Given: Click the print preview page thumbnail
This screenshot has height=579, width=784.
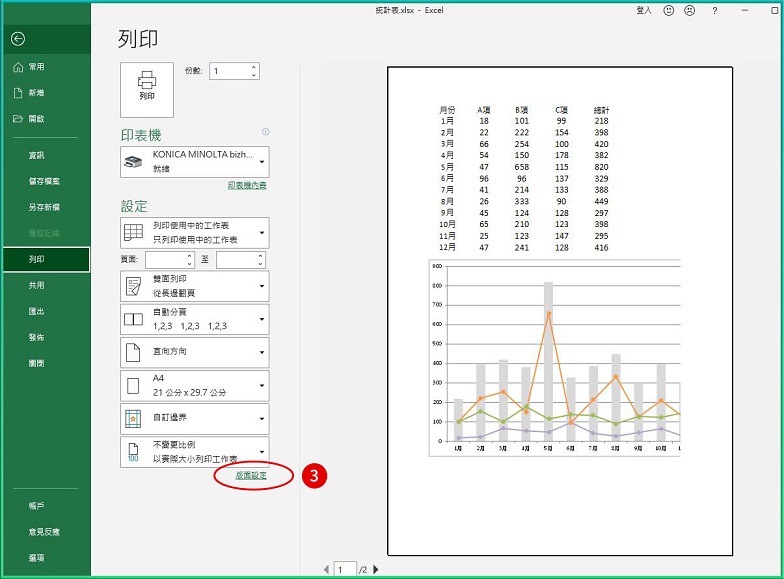Looking at the screenshot, I should click(560, 311).
